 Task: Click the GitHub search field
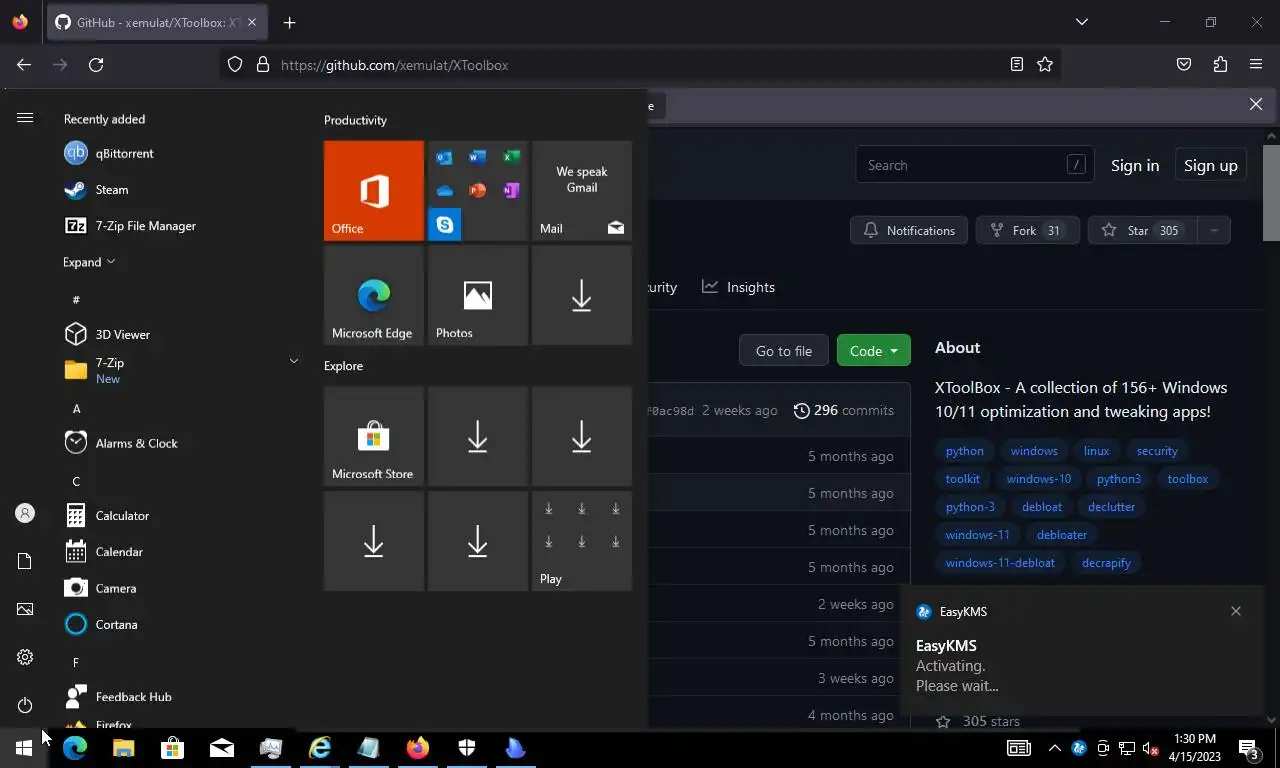click(974, 166)
